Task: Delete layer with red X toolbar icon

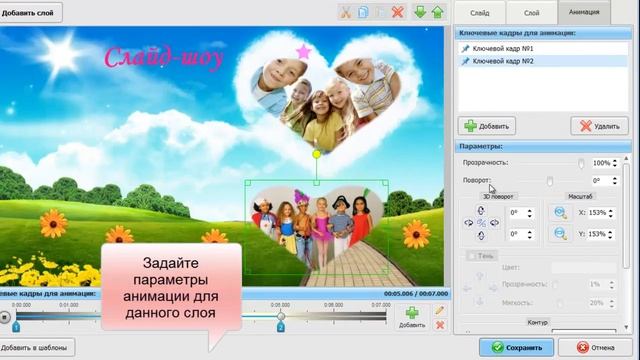Action: 398,12
